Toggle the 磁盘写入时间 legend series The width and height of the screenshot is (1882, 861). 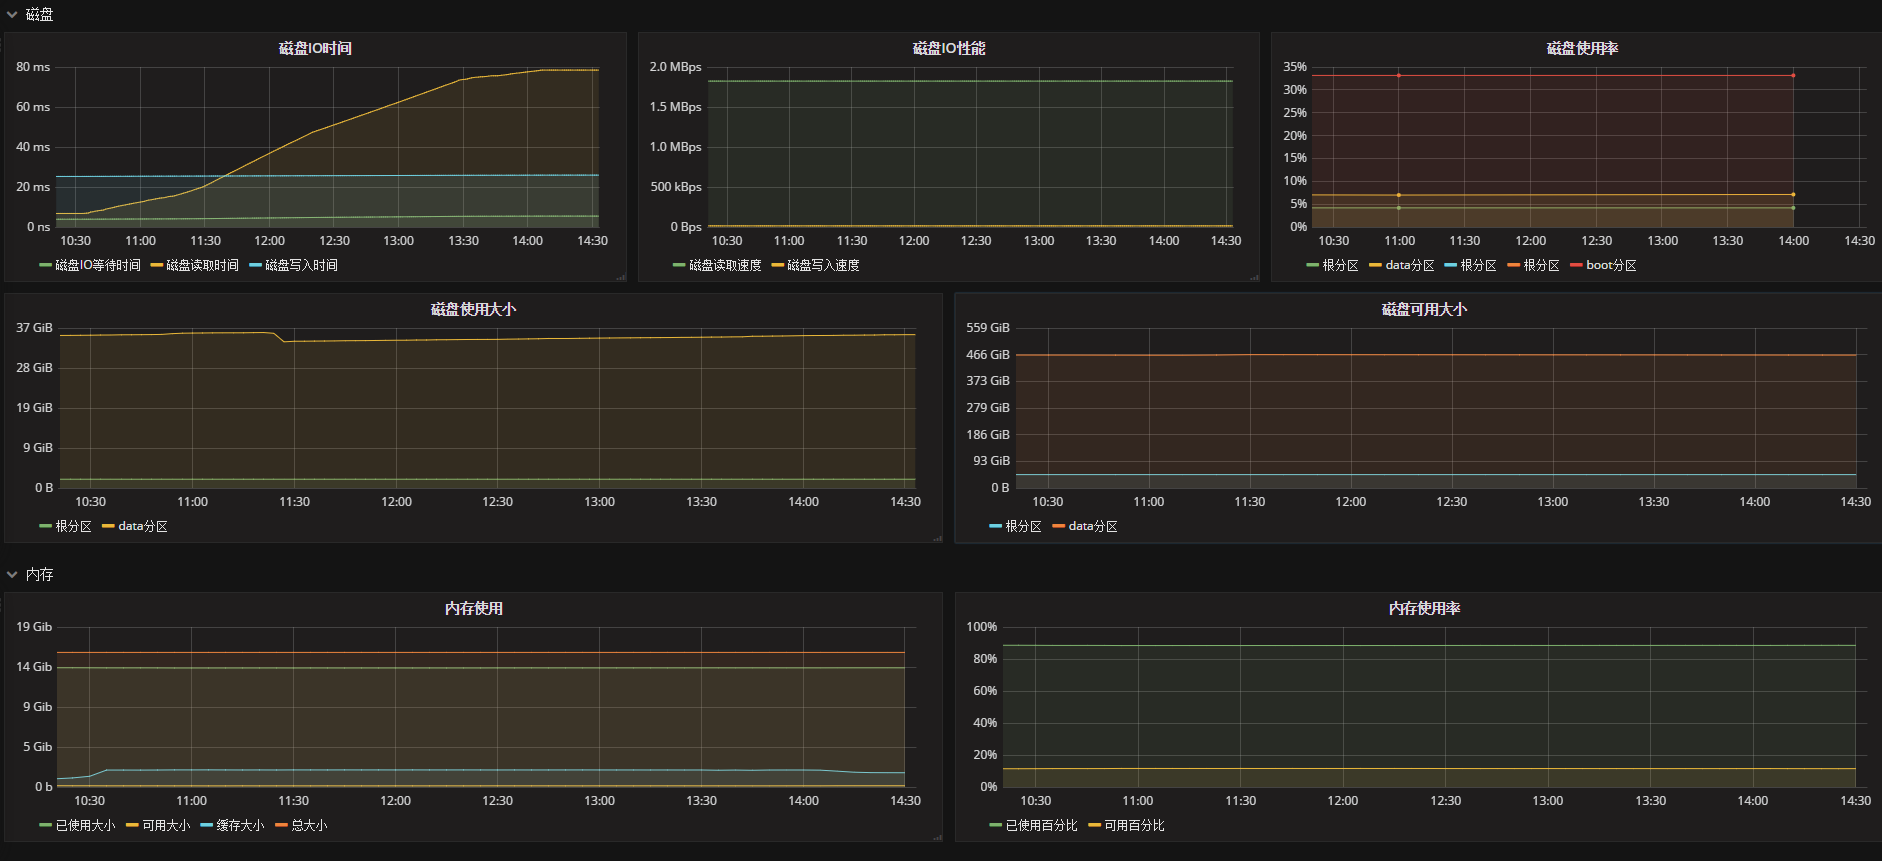[301, 265]
